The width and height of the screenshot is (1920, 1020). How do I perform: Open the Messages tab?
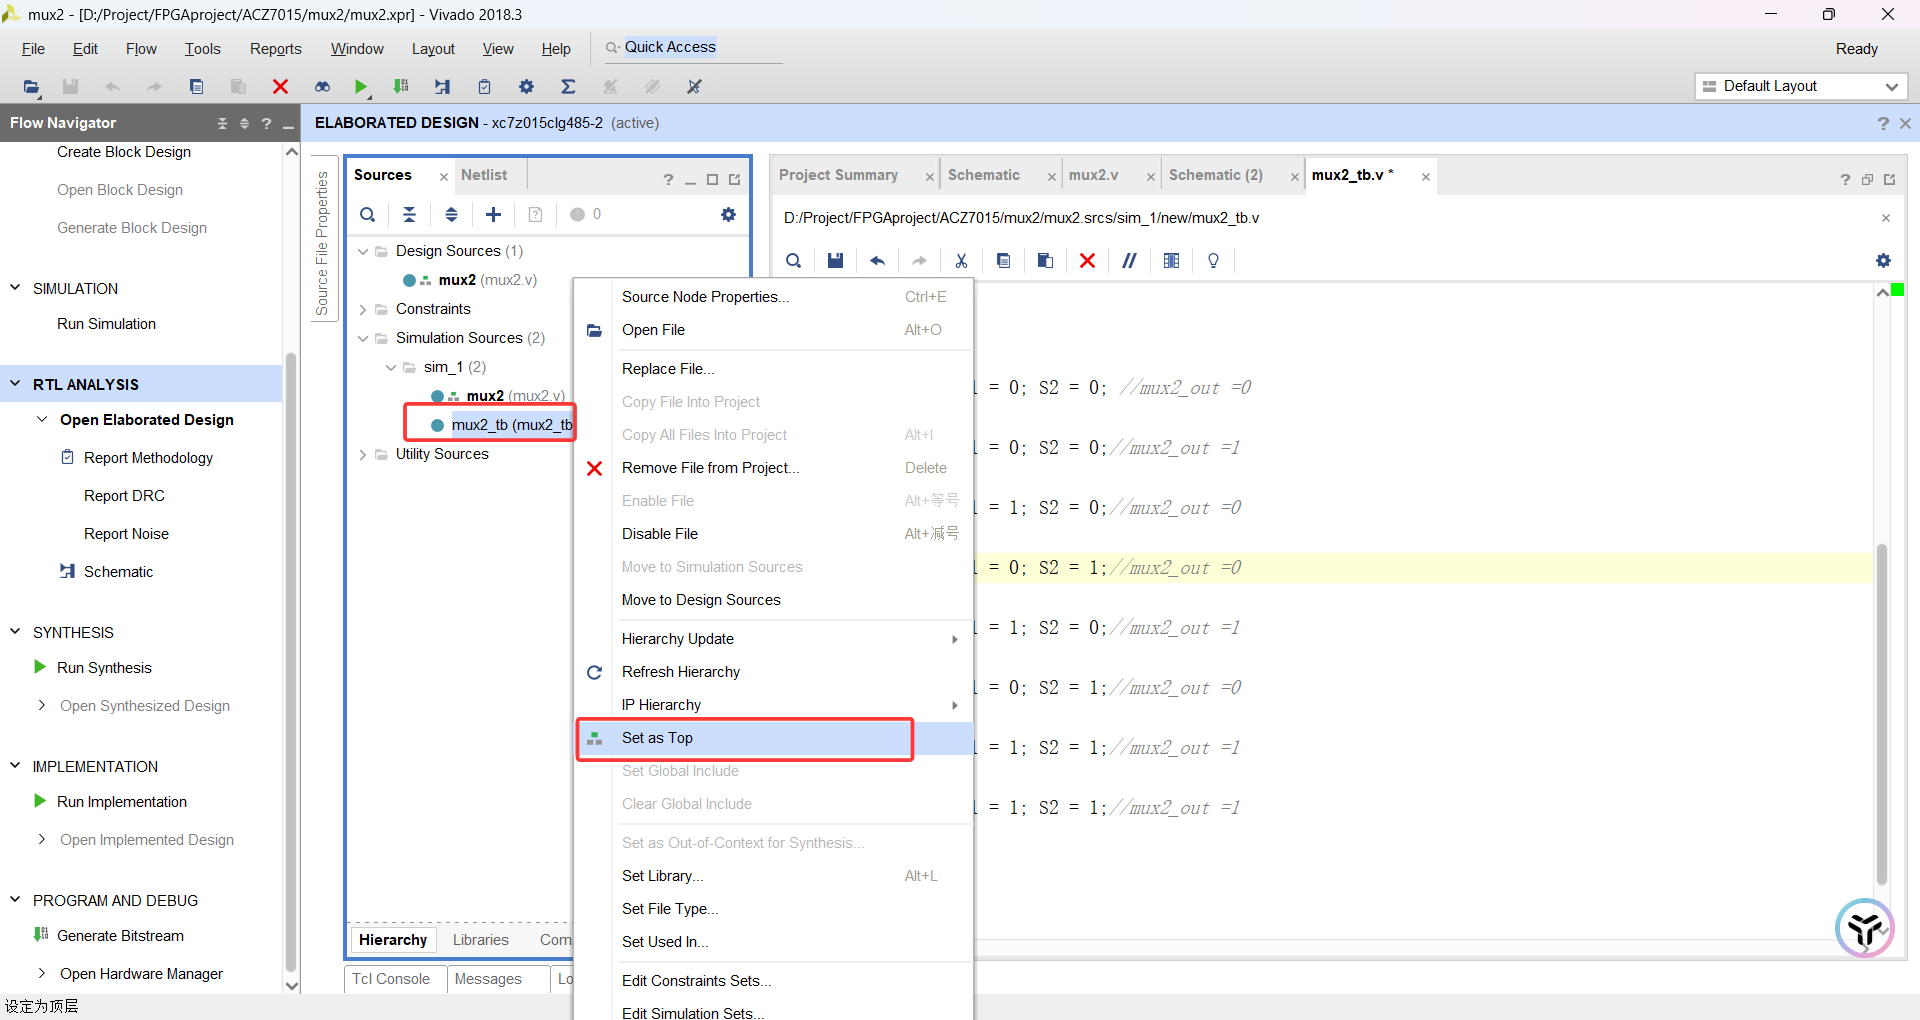[x=488, y=979]
